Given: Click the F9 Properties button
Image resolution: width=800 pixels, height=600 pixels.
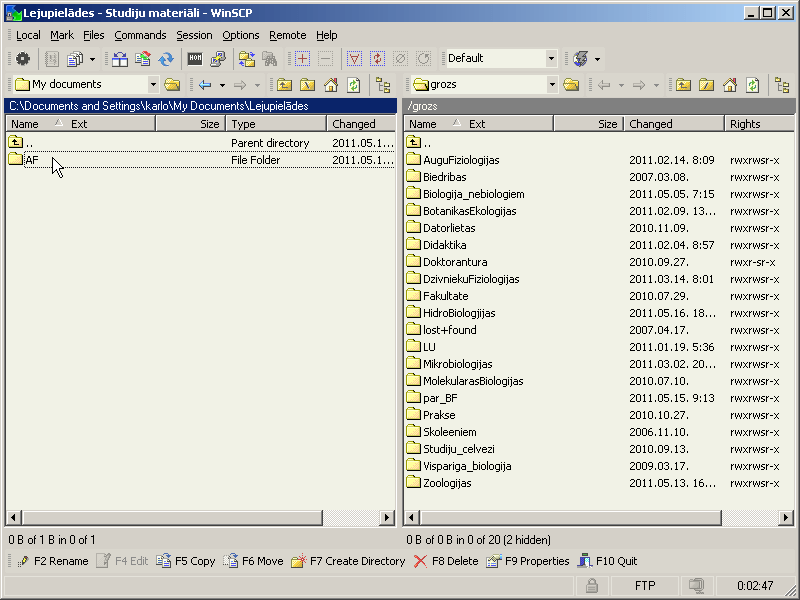Looking at the screenshot, I should [x=528, y=561].
